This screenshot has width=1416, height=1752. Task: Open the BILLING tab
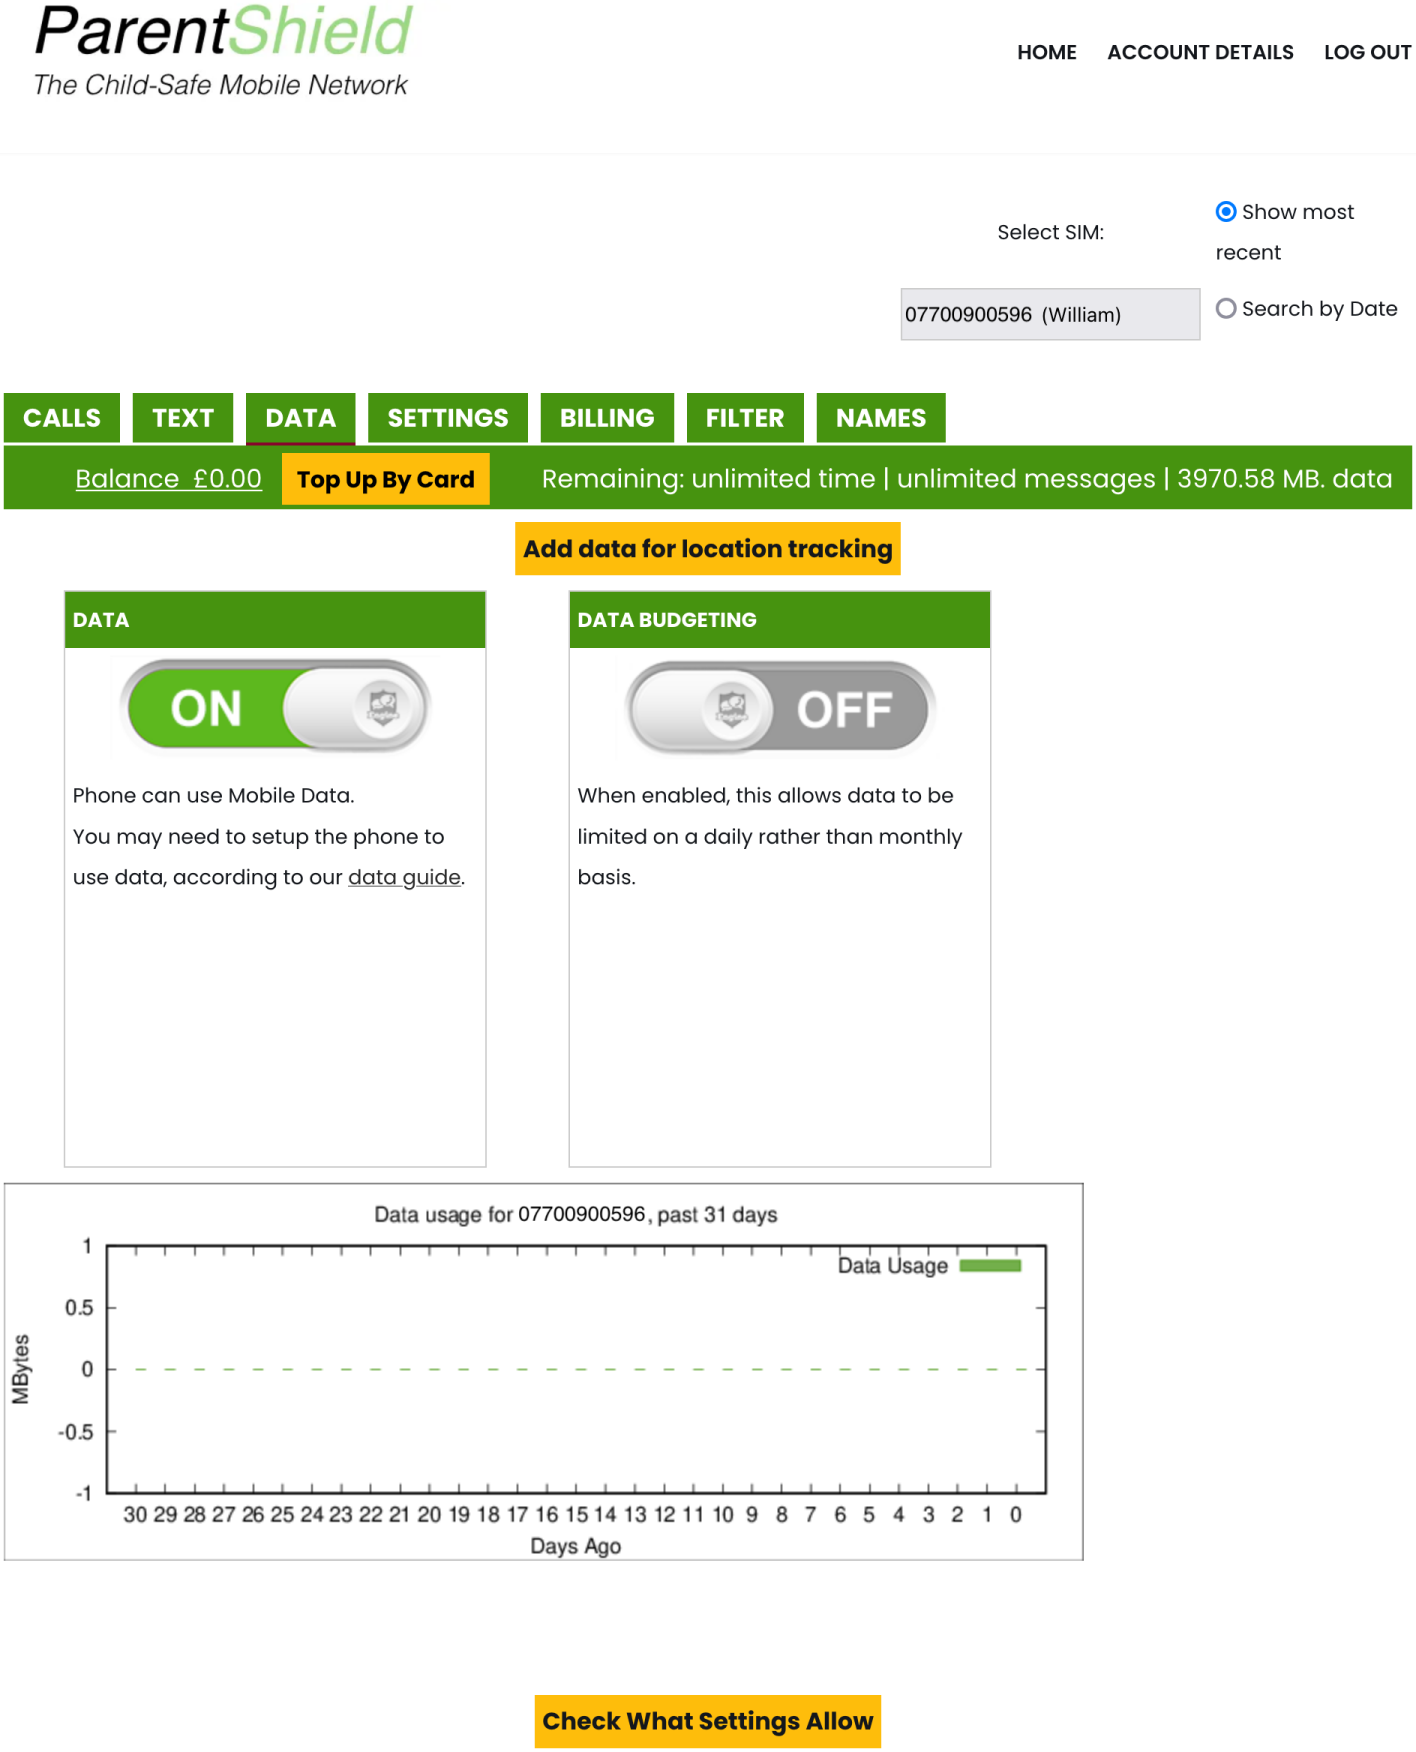coord(607,418)
